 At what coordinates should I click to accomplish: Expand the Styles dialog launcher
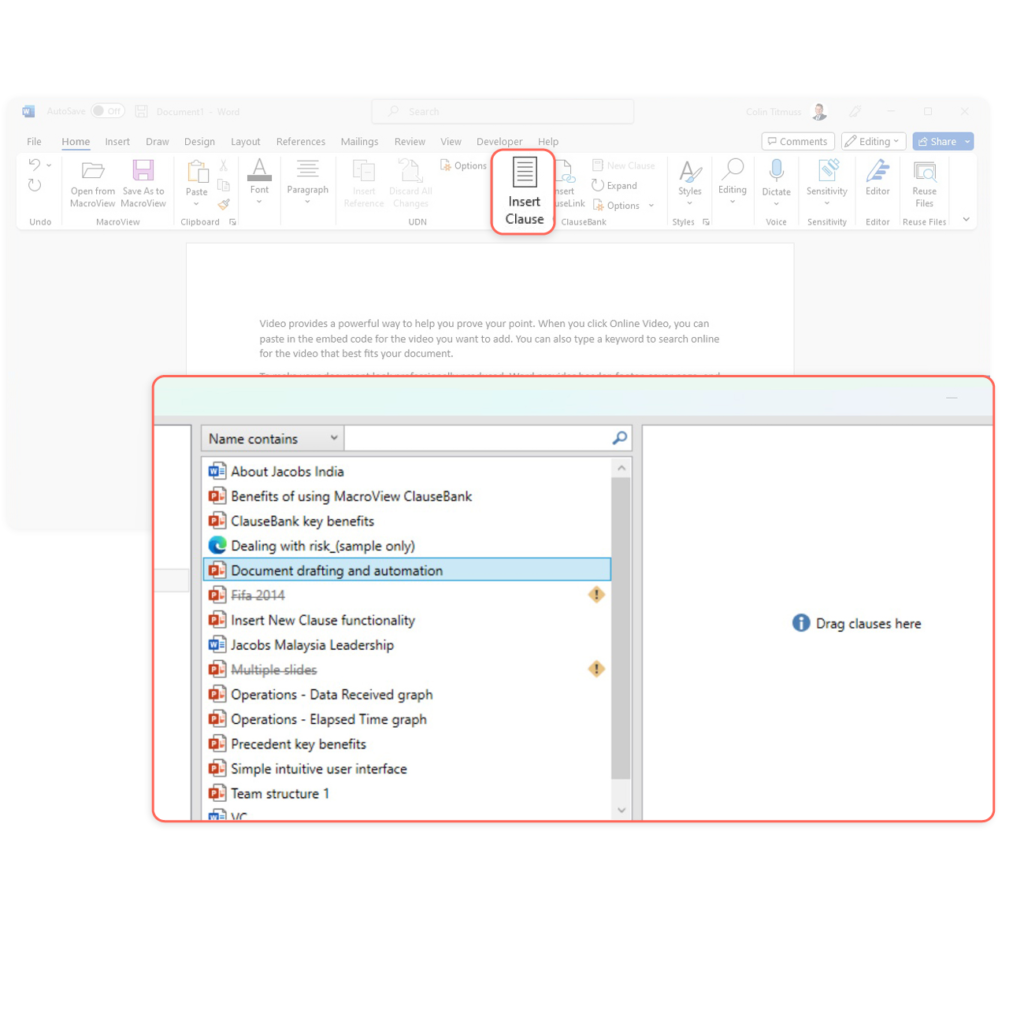tap(706, 222)
